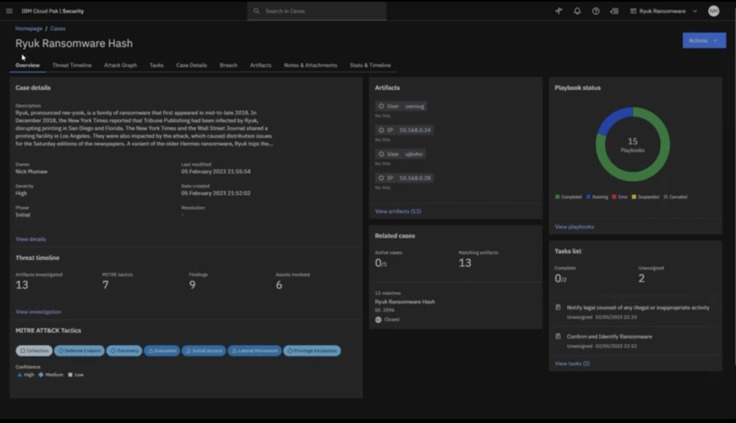The height and width of the screenshot is (423, 736).
Task: Click task icon beside Confirm and Identify Ransomware
Action: pyautogui.click(x=558, y=336)
